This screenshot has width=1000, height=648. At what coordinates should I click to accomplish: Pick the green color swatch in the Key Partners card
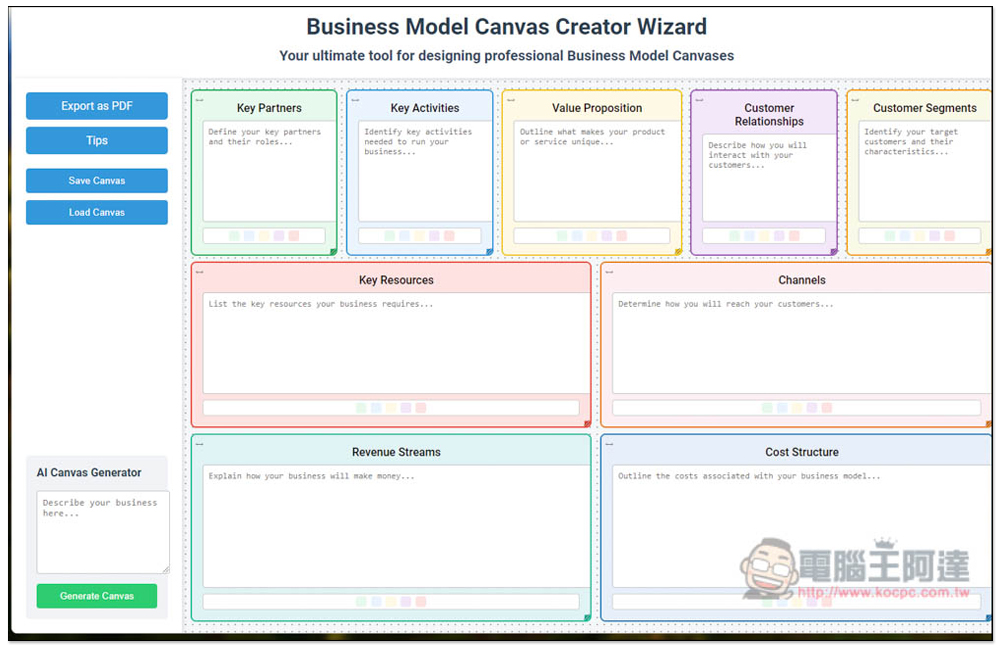click(x=234, y=236)
